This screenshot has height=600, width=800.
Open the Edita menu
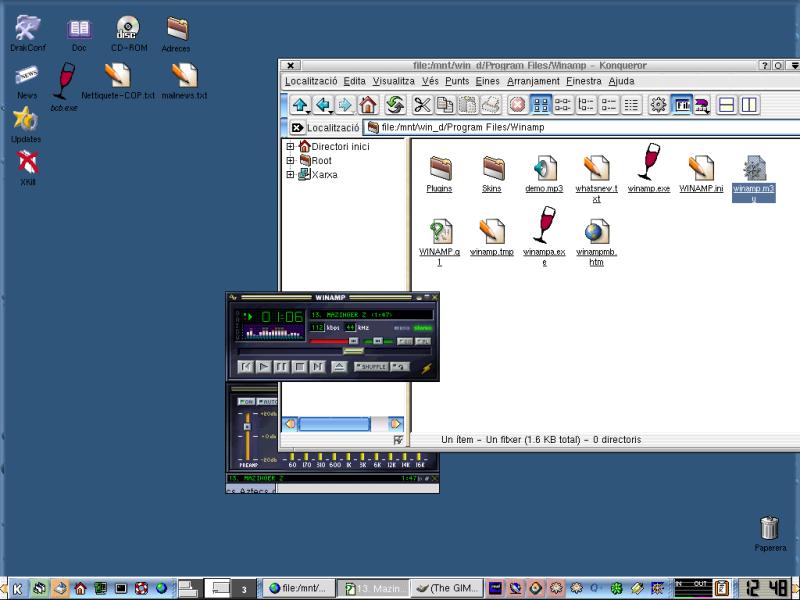(x=354, y=81)
